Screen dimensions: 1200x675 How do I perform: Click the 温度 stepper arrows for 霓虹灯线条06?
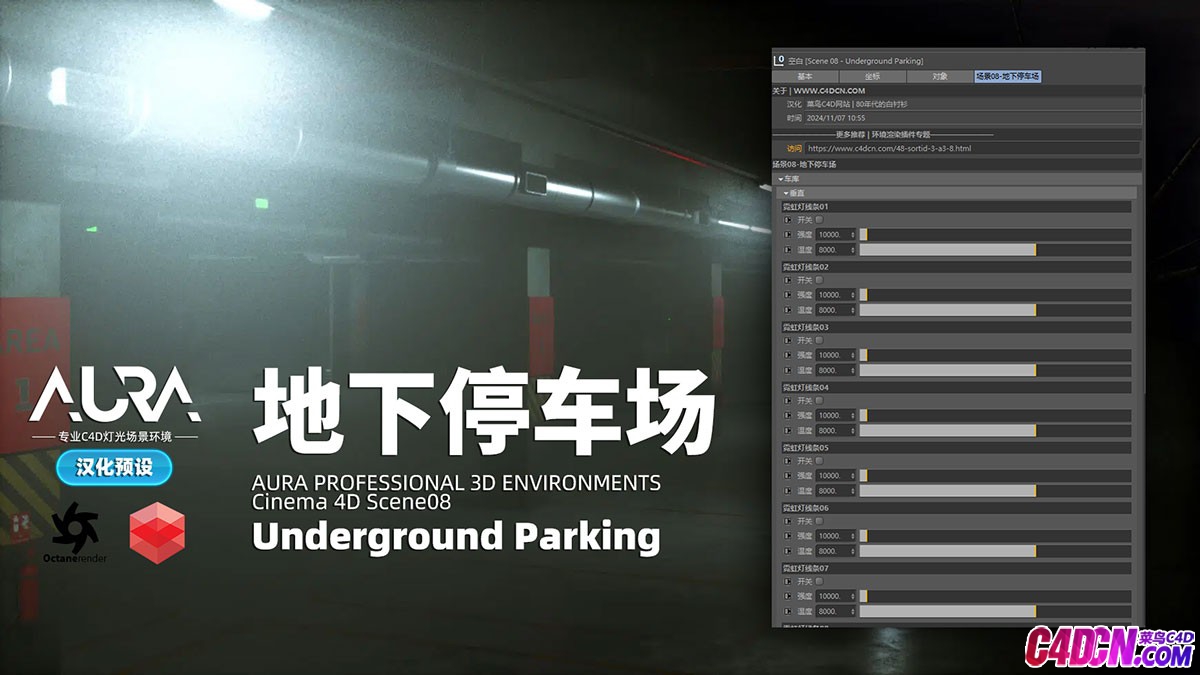click(853, 551)
